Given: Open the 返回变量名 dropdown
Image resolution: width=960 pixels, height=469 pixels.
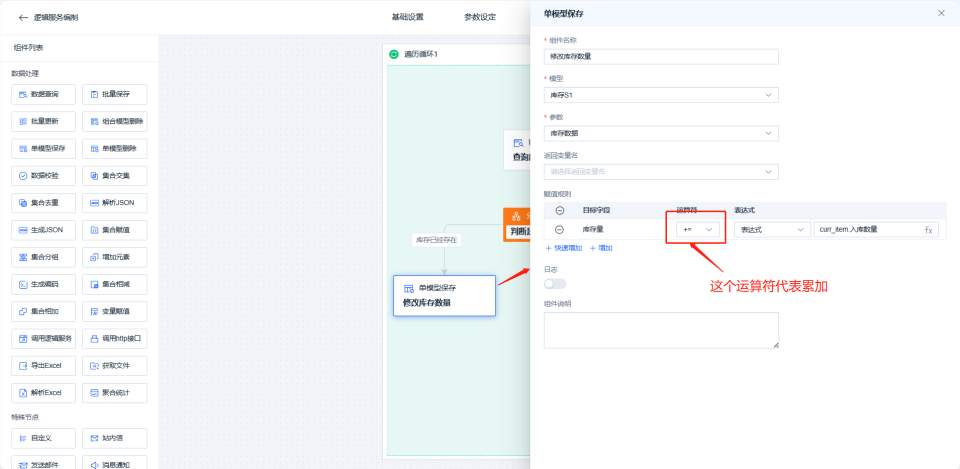Looking at the screenshot, I should click(x=661, y=172).
